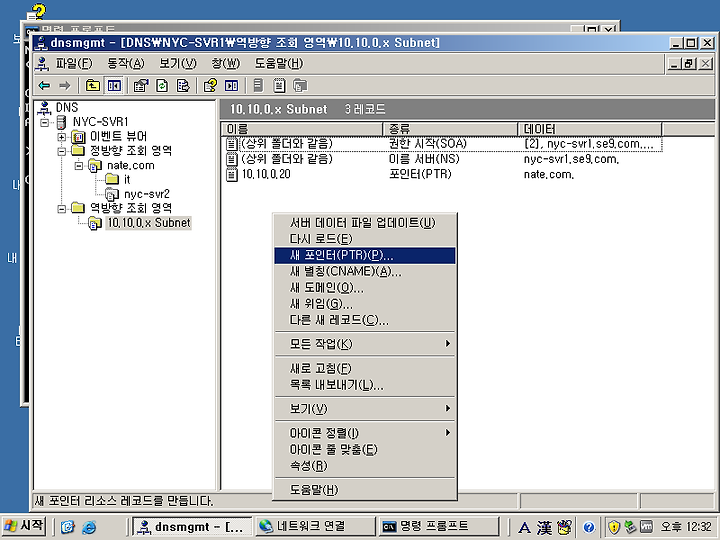Click the green Refresh toolbar icon
The height and width of the screenshot is (540, 720).
[x=162, y=85]
